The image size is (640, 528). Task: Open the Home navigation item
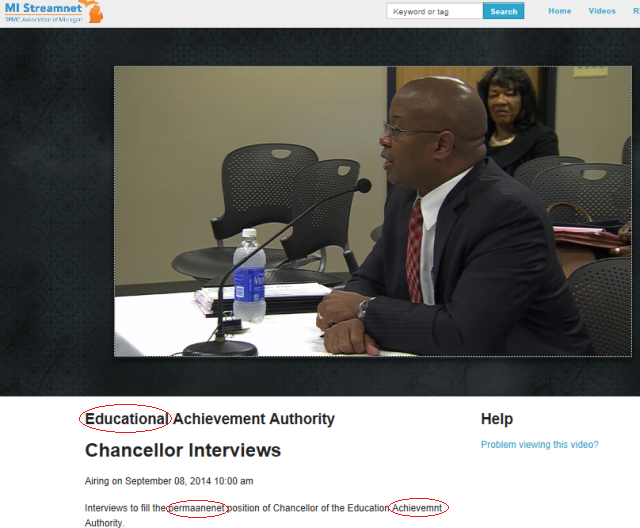click(560, 11)
